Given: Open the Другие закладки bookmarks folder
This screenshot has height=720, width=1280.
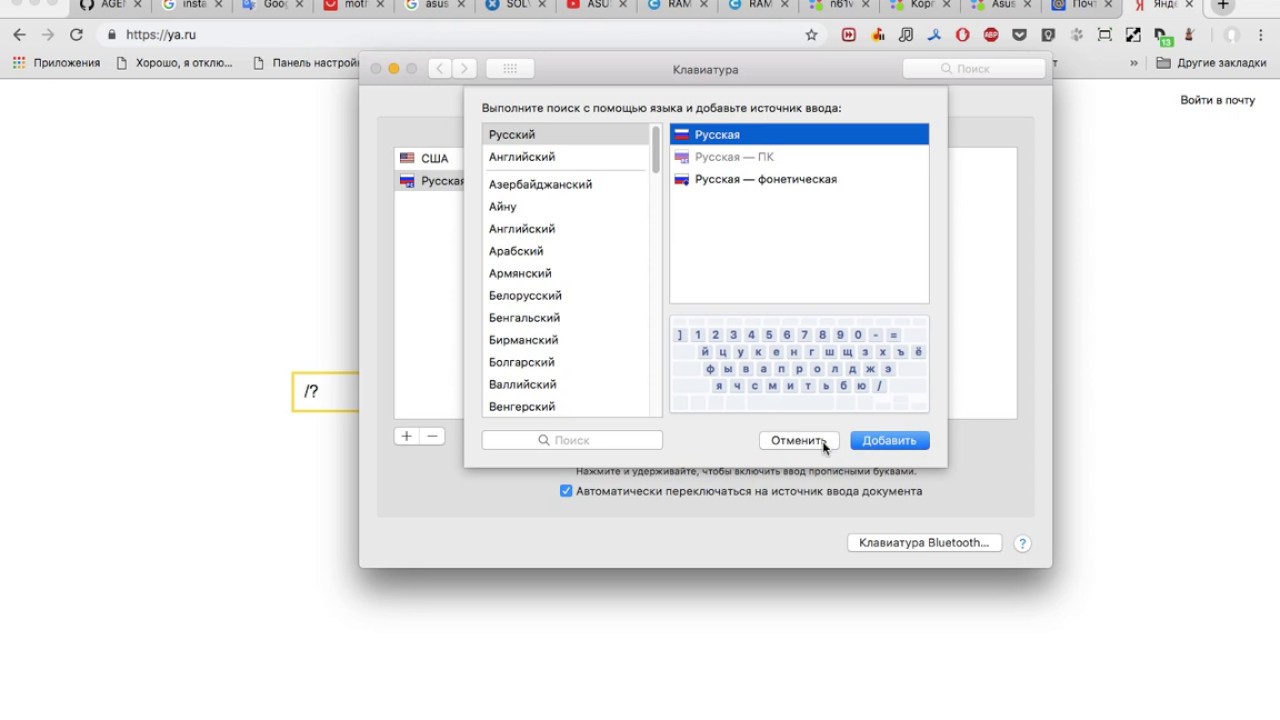Looking at the screenshot, I should 1211,63.
